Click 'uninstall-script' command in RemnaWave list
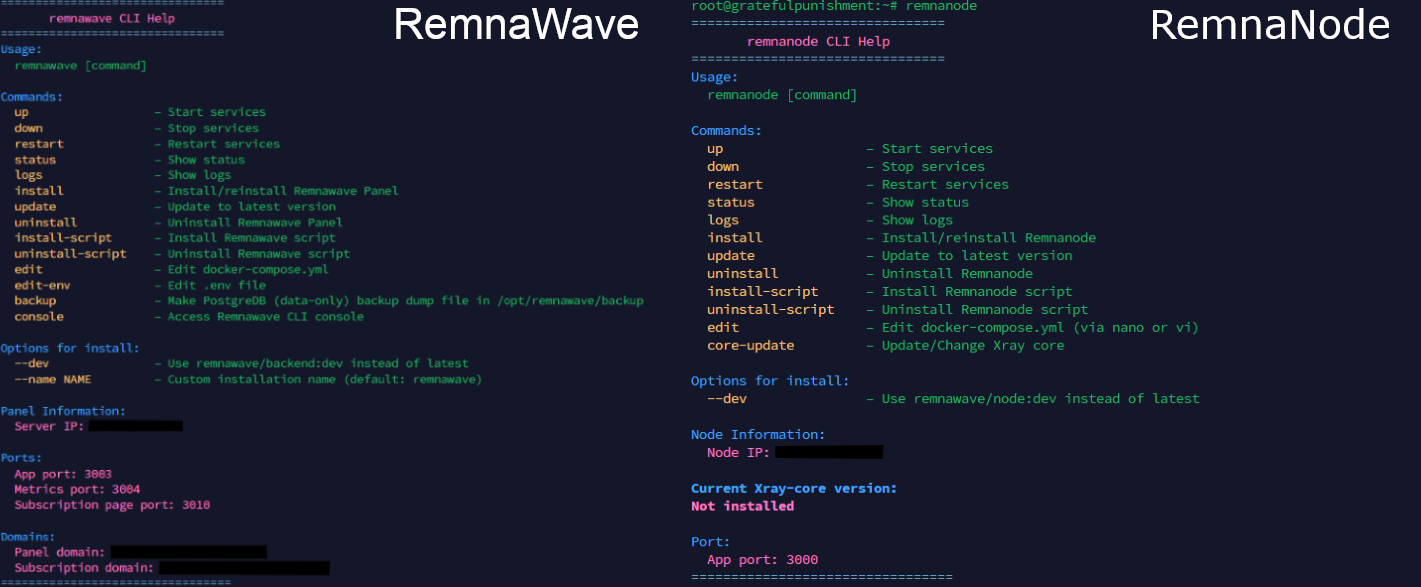 coord(70,254)
